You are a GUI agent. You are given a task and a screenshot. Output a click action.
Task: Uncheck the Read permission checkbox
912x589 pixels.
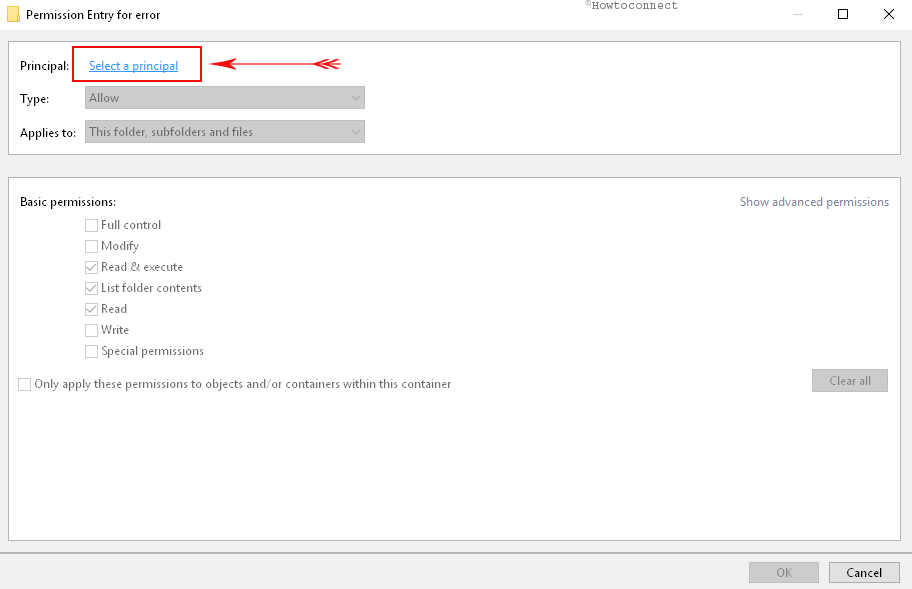click(x=91, y=309)
